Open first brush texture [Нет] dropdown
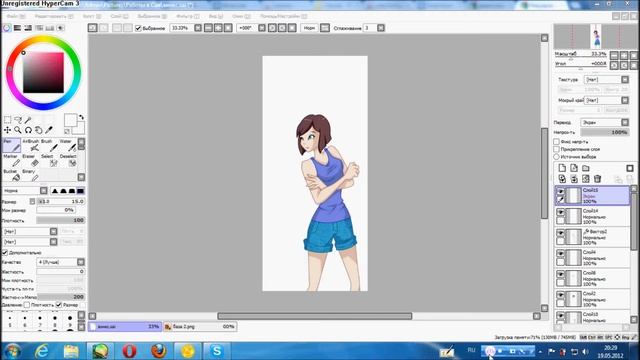 (30, 231)
